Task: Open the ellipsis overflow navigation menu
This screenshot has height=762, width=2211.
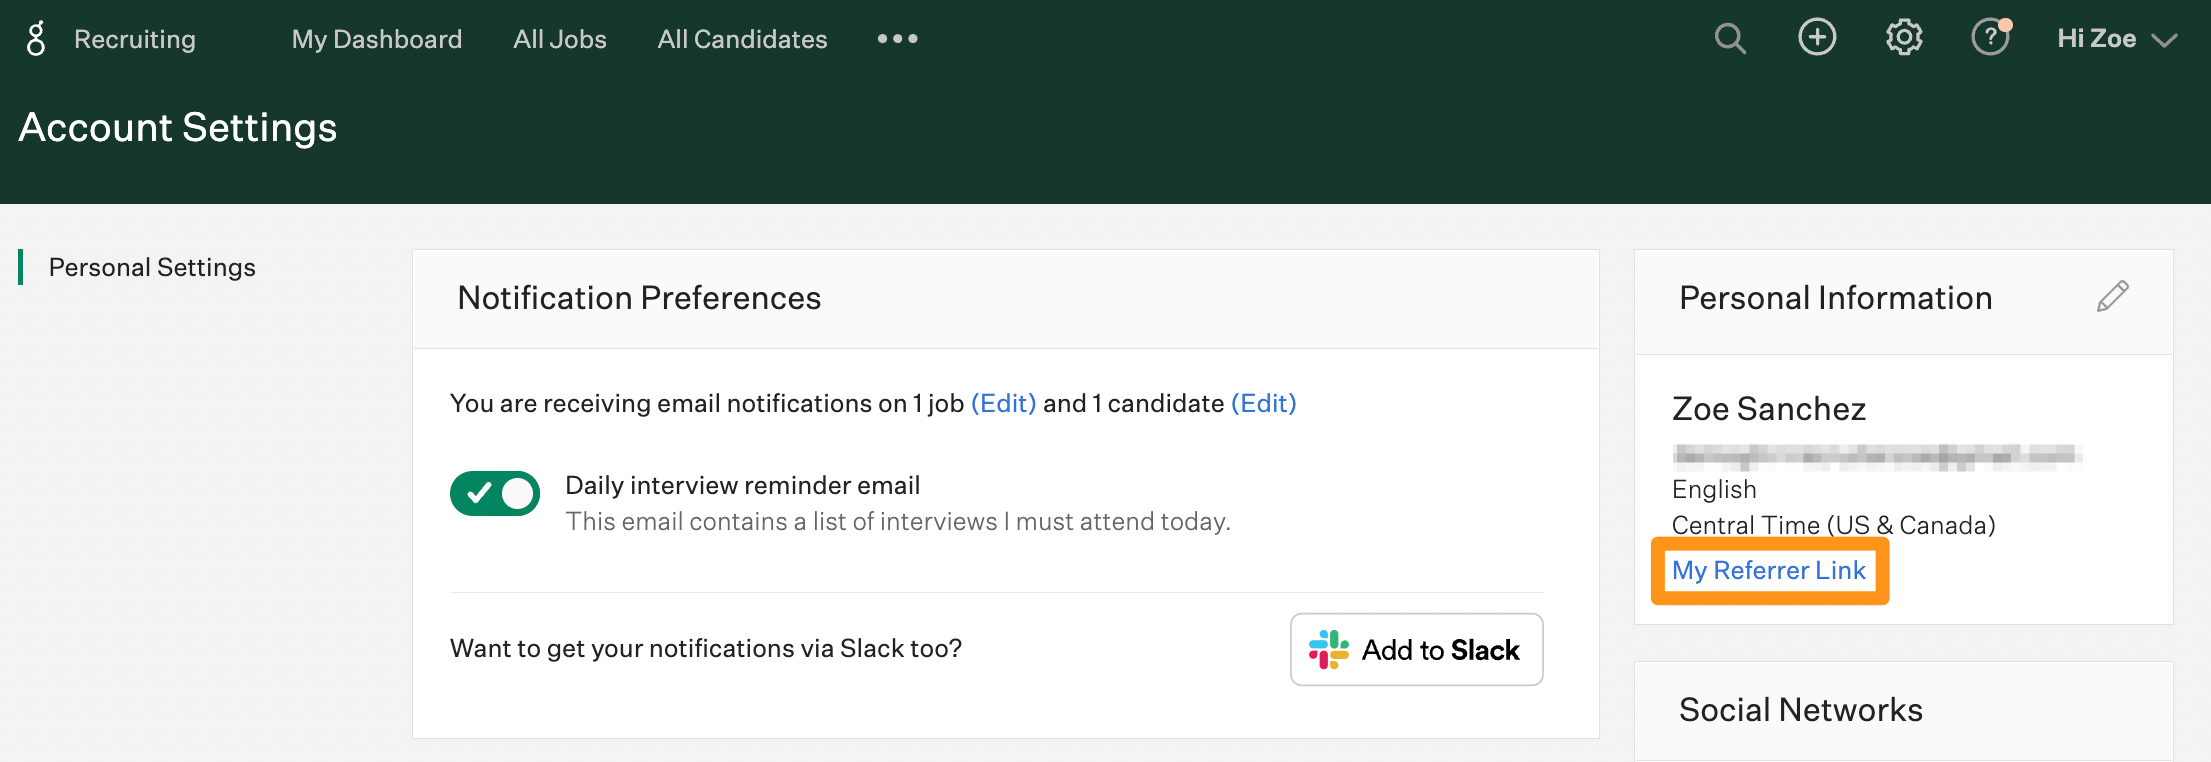Action: tap(896, 38)
